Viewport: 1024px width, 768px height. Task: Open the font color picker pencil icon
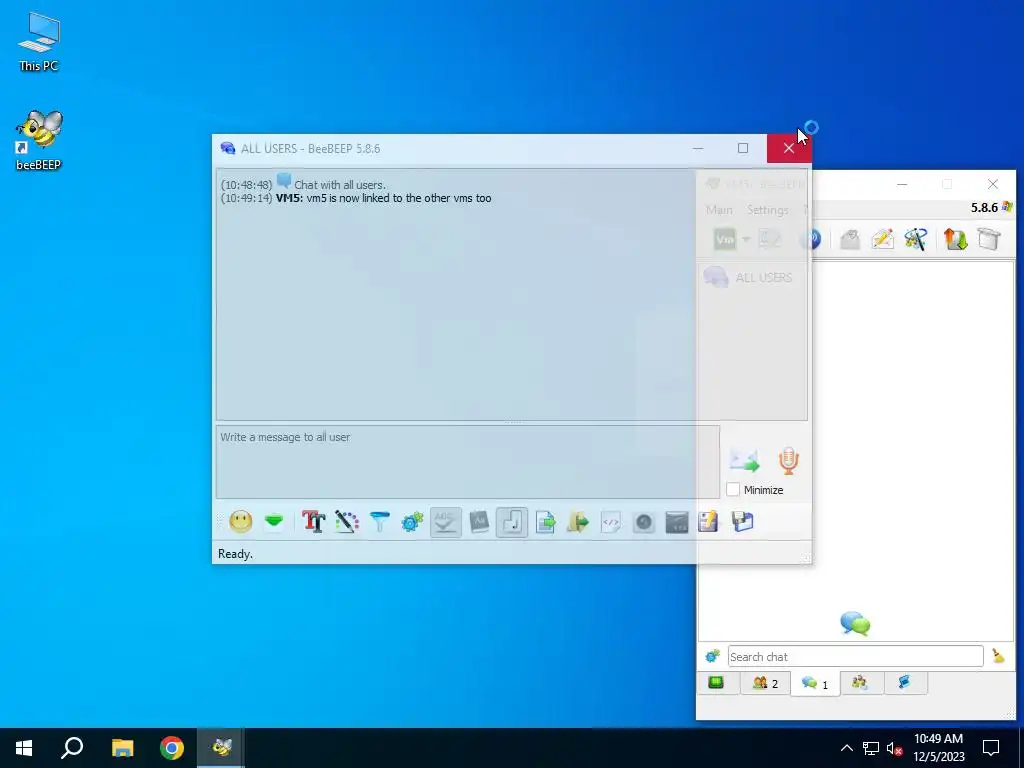click(x=347, y=522)
